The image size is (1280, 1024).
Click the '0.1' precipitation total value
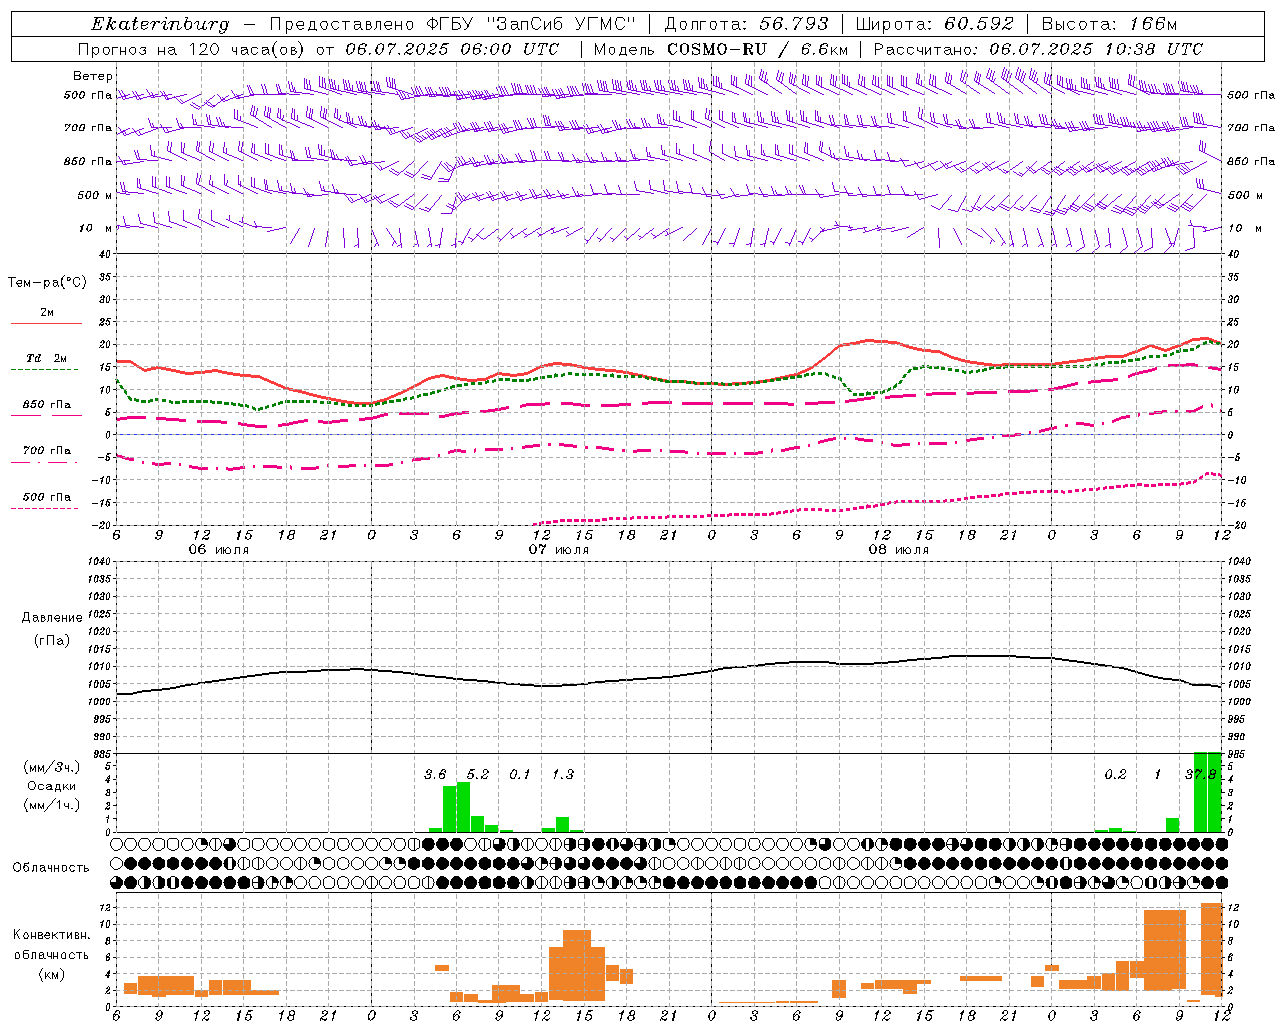[520, 775]
